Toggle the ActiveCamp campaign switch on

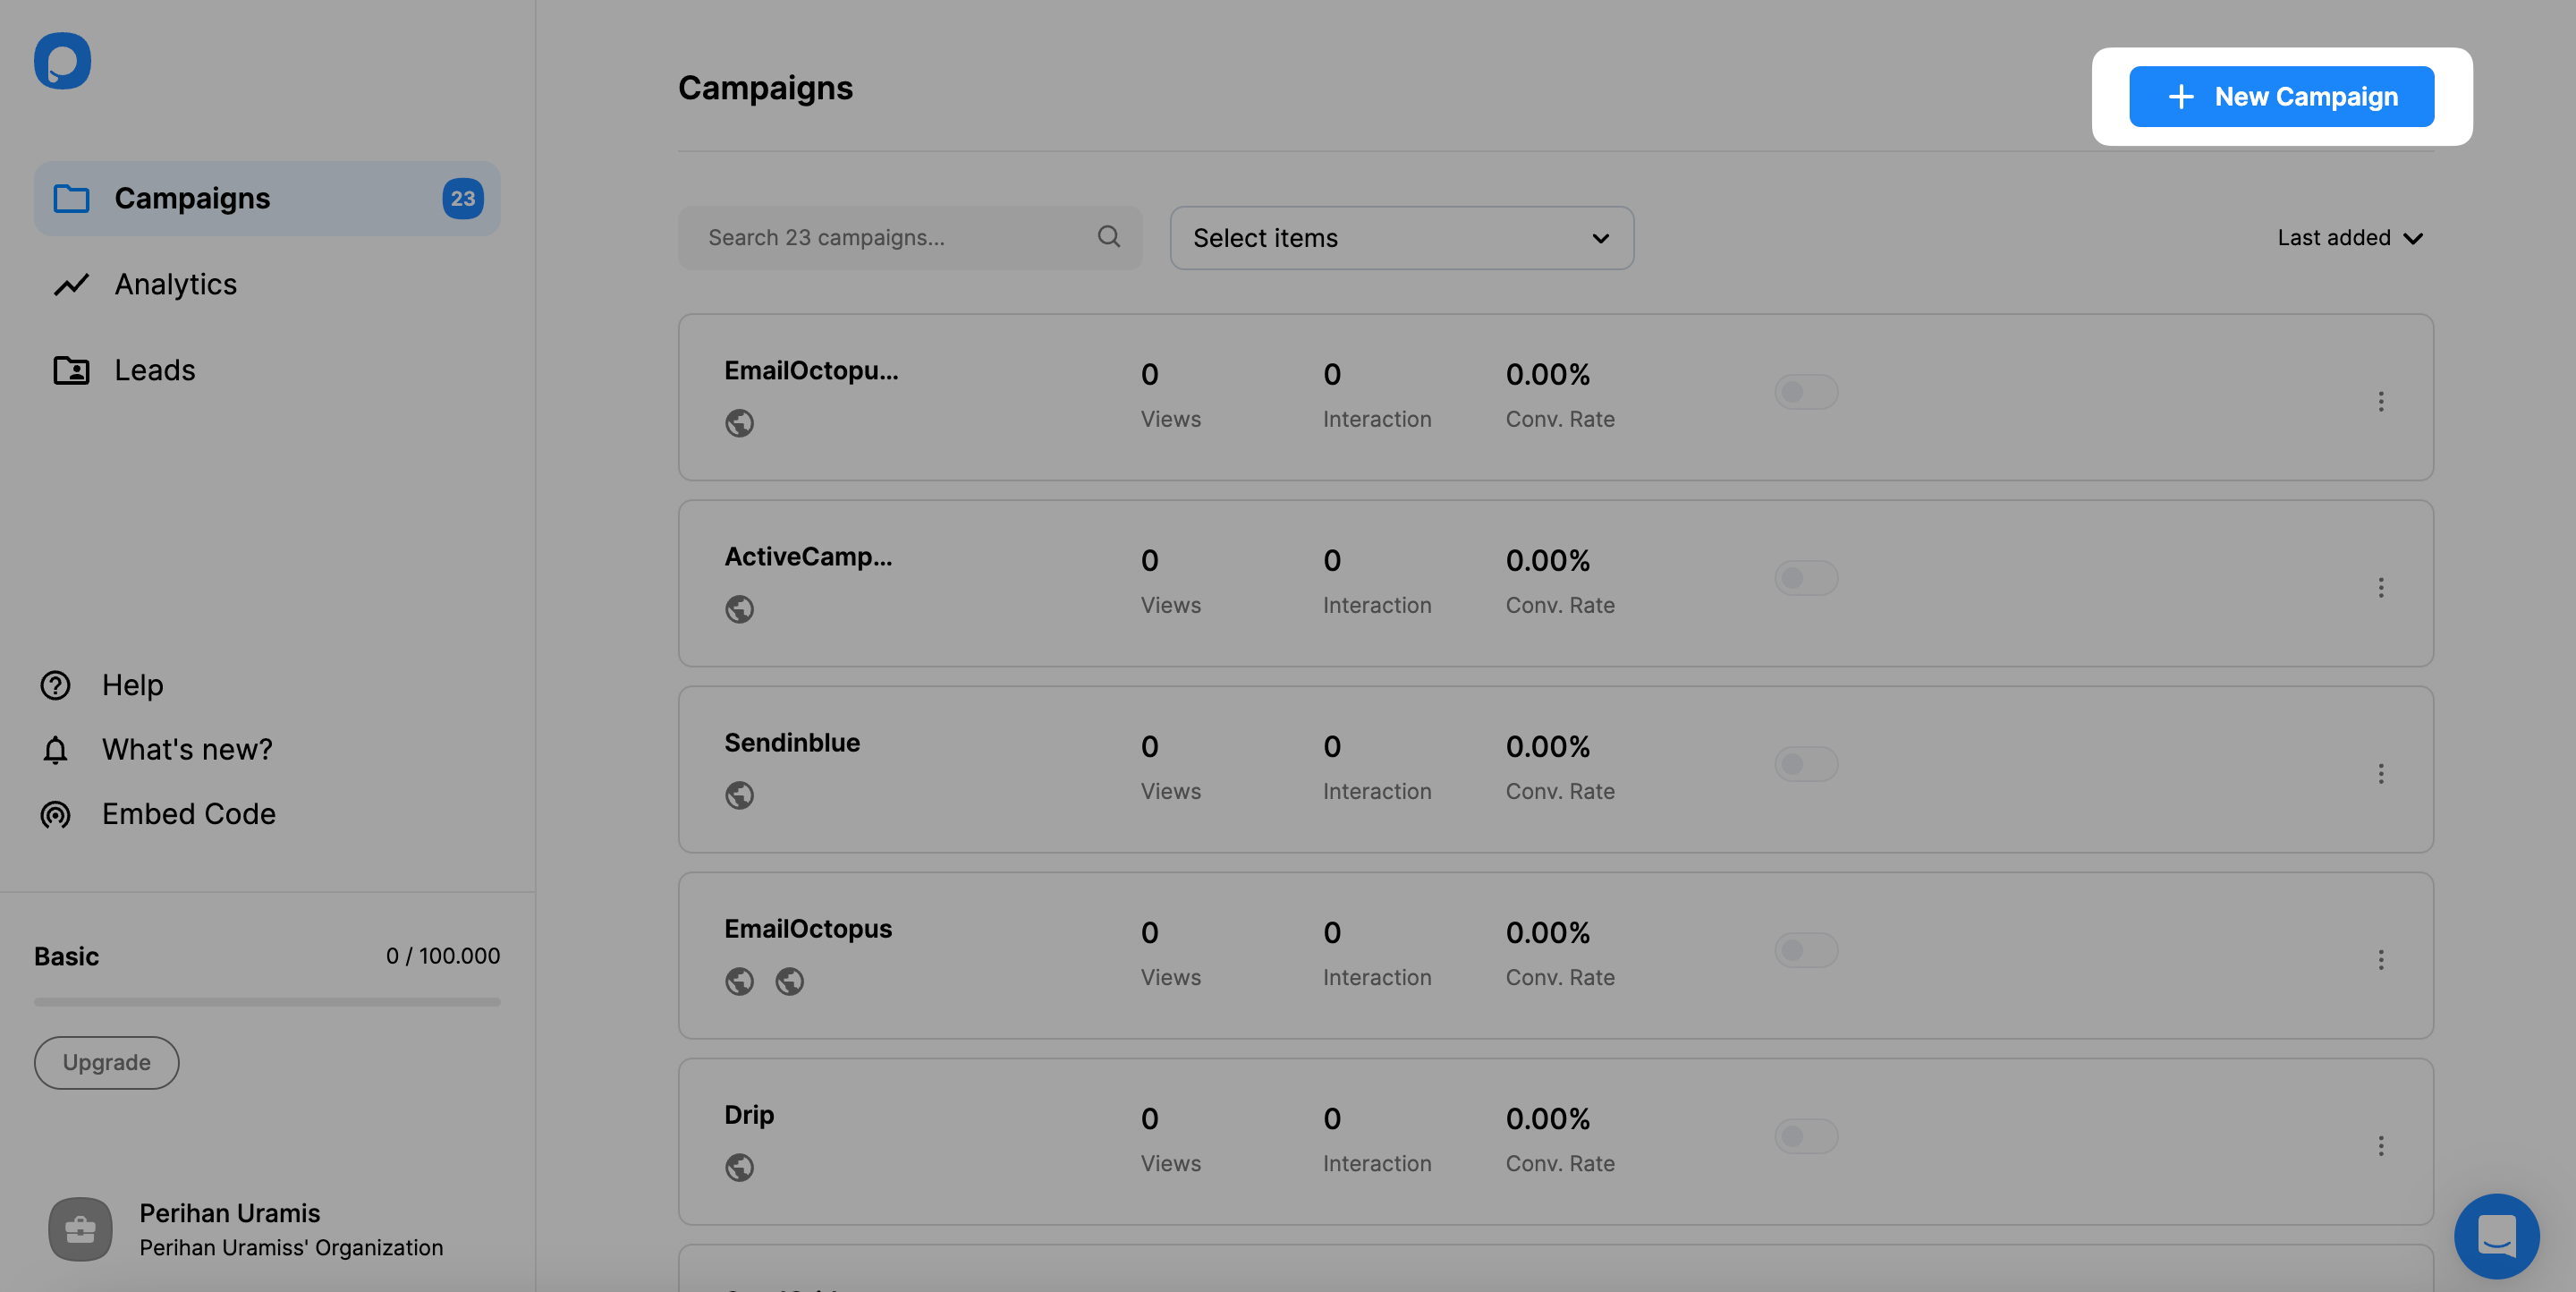pyautogui.click(x=1805, y=578)
